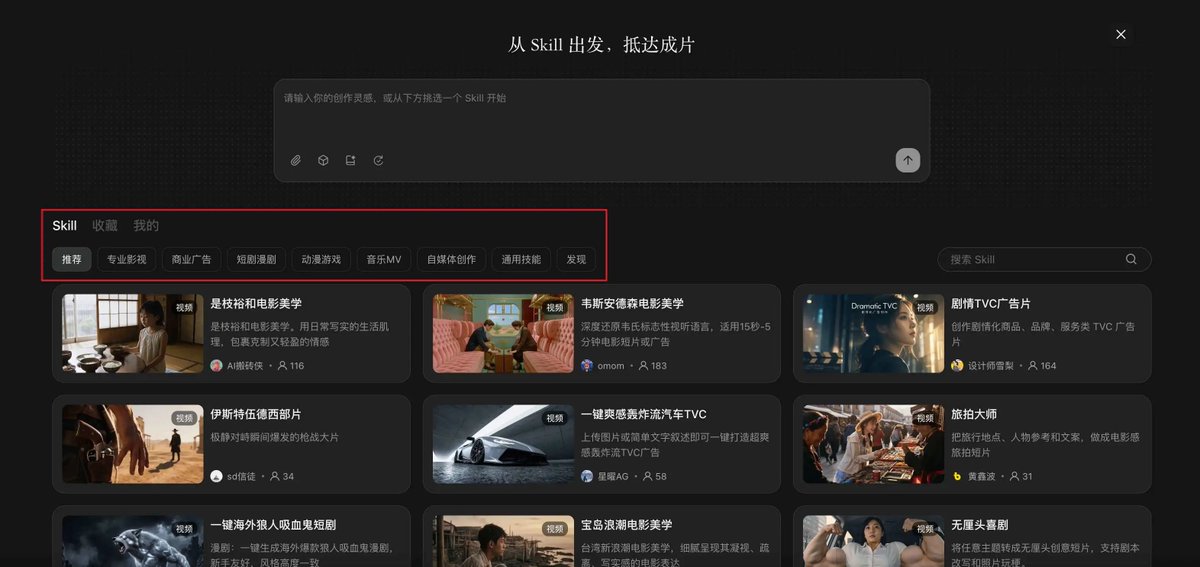Click the paperclip attachment icon

296,160
